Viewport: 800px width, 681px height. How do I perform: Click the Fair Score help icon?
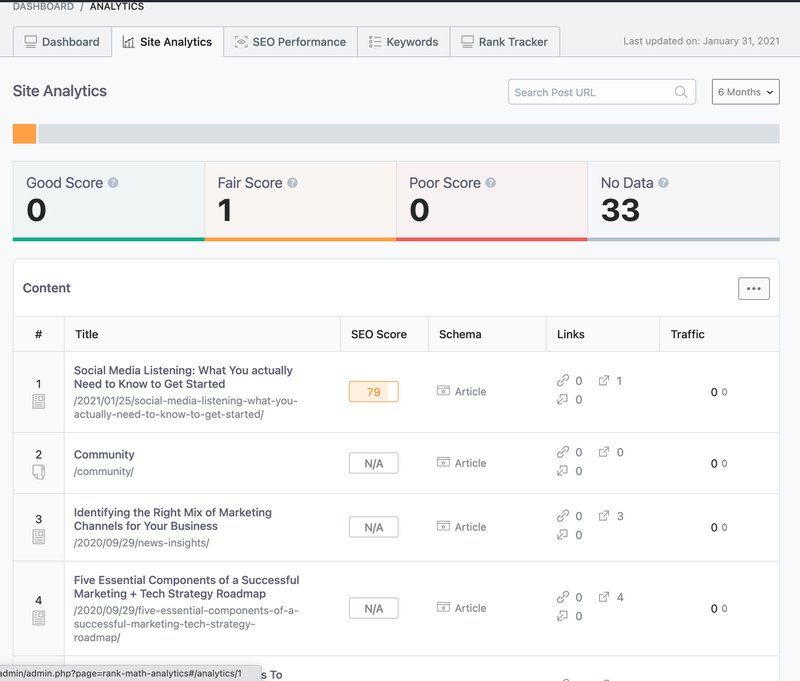292,183
